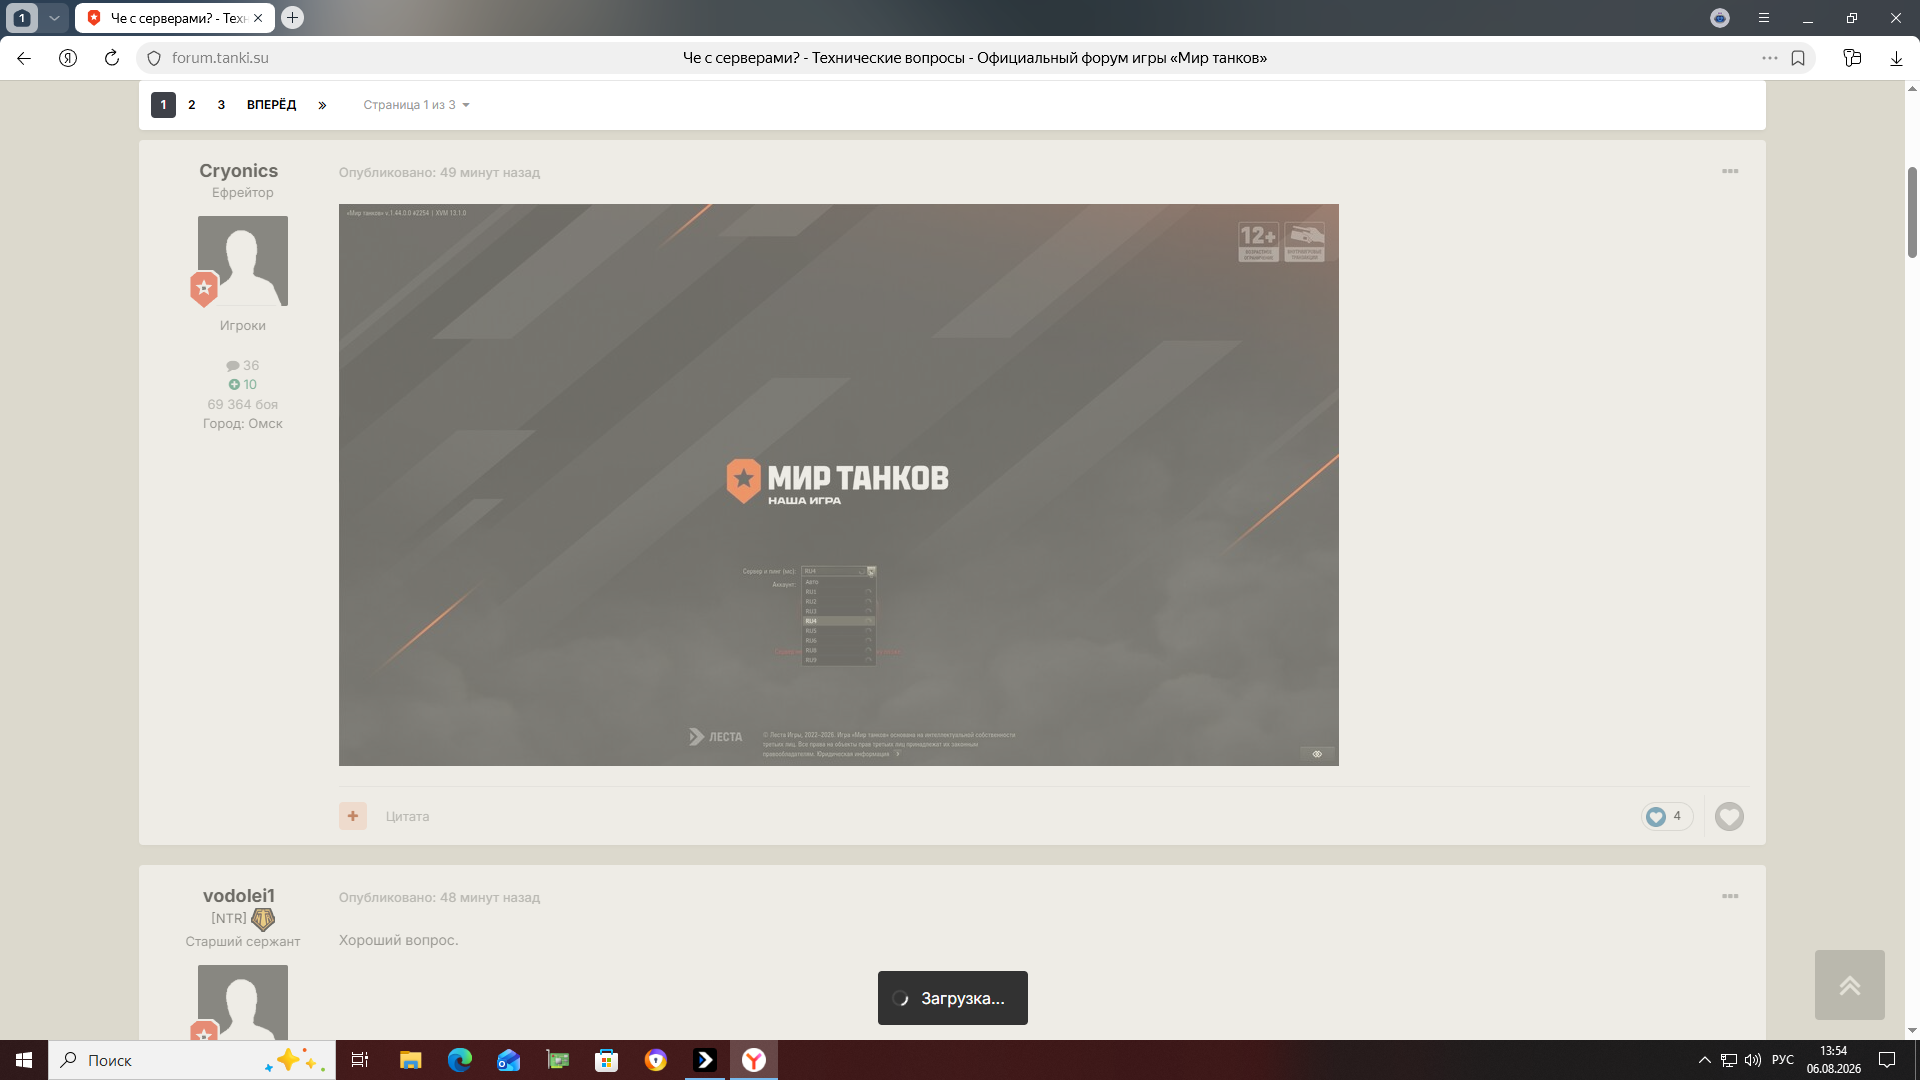1920x1080 pixels.
Task: Open the Cryonics post timestamp link
Action: coord(439,173)
